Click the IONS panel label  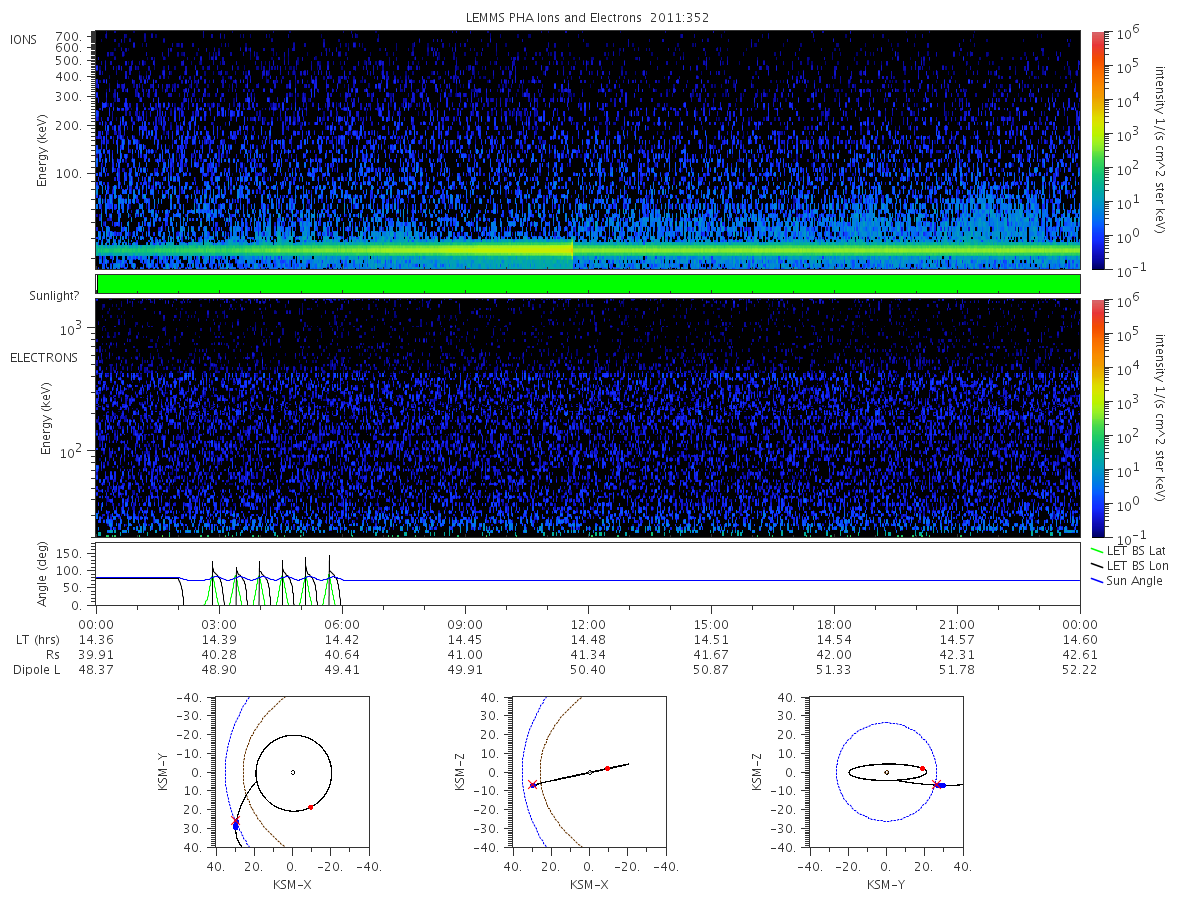pos(25,39)
